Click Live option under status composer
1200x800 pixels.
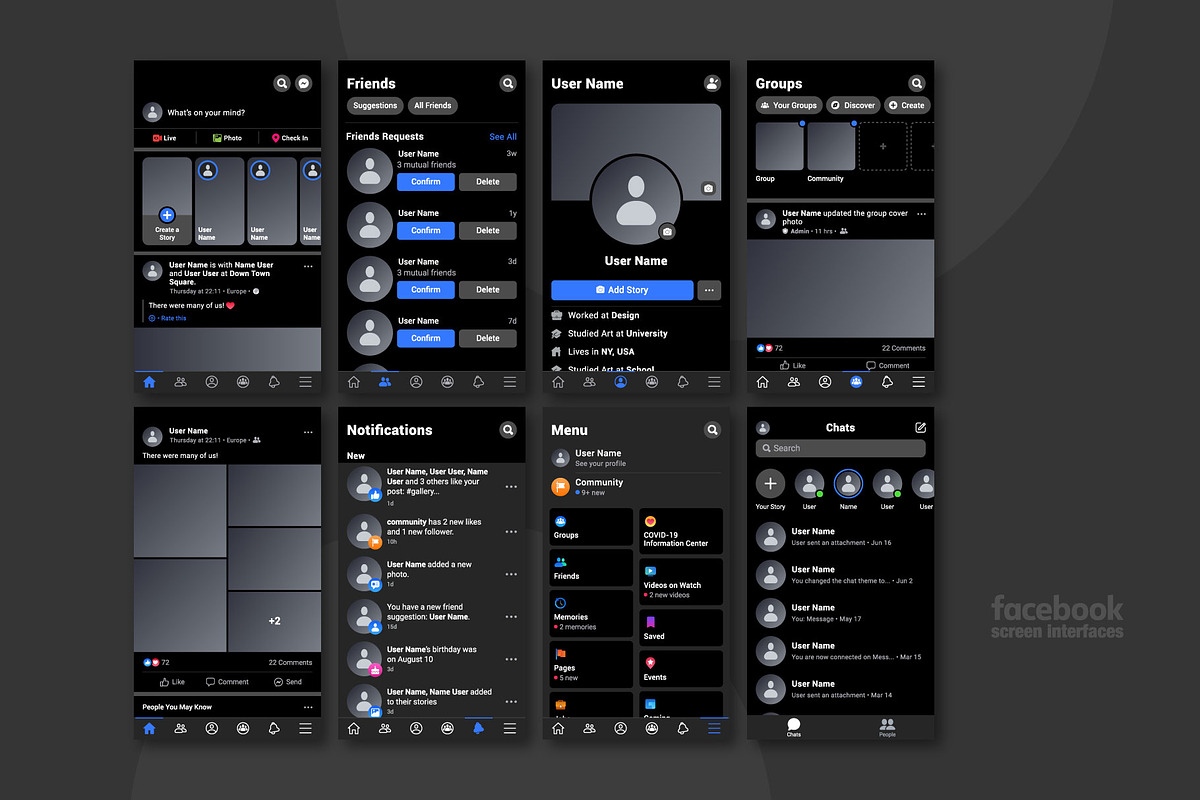click(165, 138)
